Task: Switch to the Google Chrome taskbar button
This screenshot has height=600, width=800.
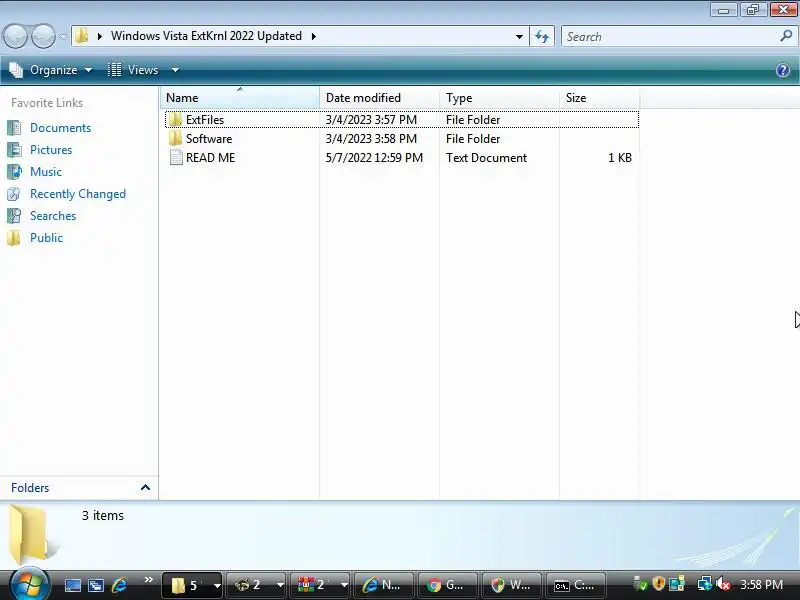Action: (x=447, y=585)
